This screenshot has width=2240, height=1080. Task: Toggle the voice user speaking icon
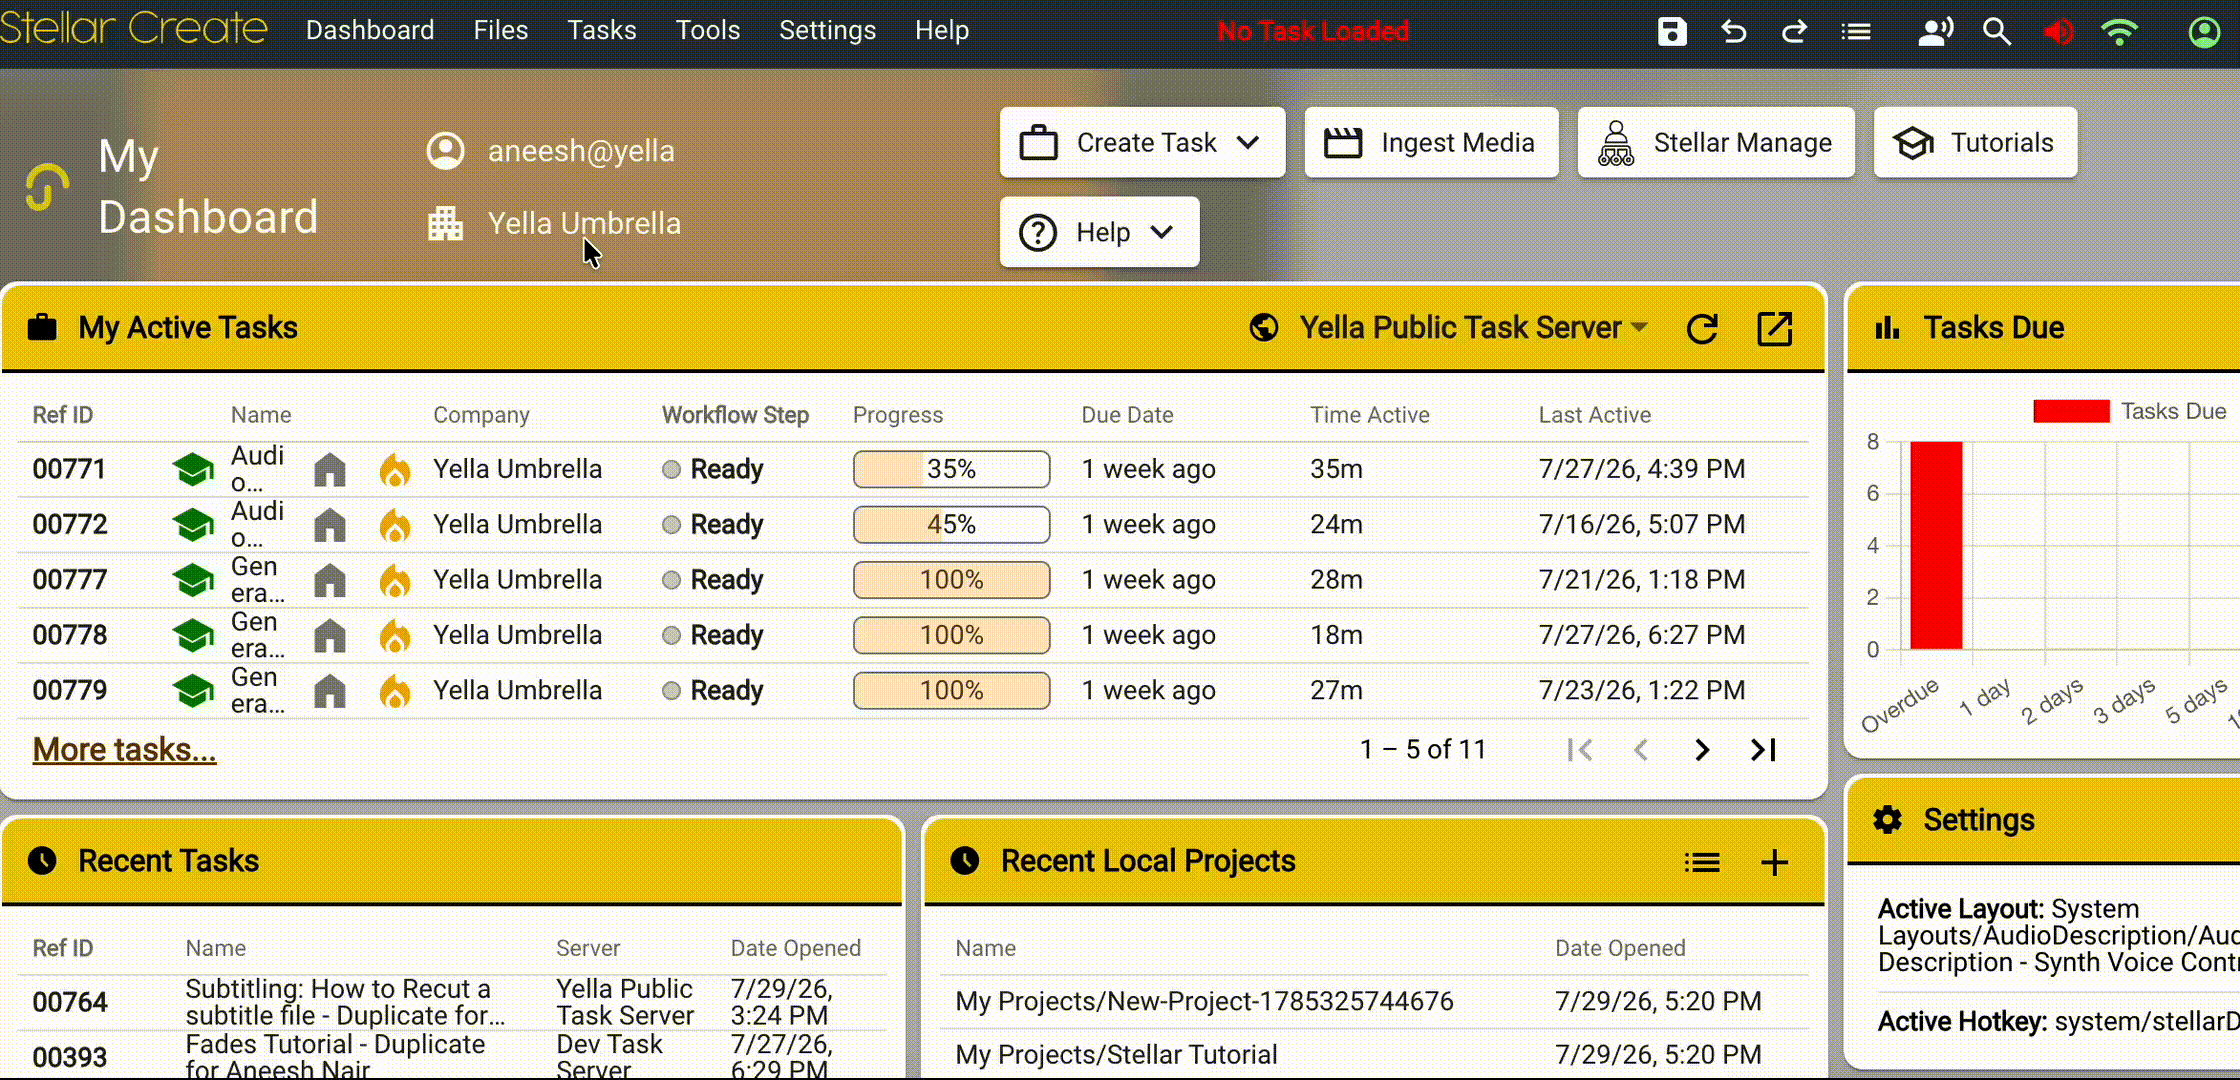(1935, 31)
